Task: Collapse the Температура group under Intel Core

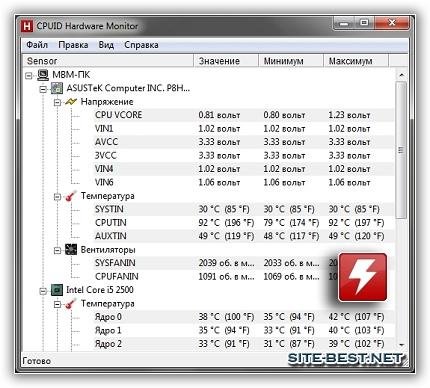Action: click(57, 304)
